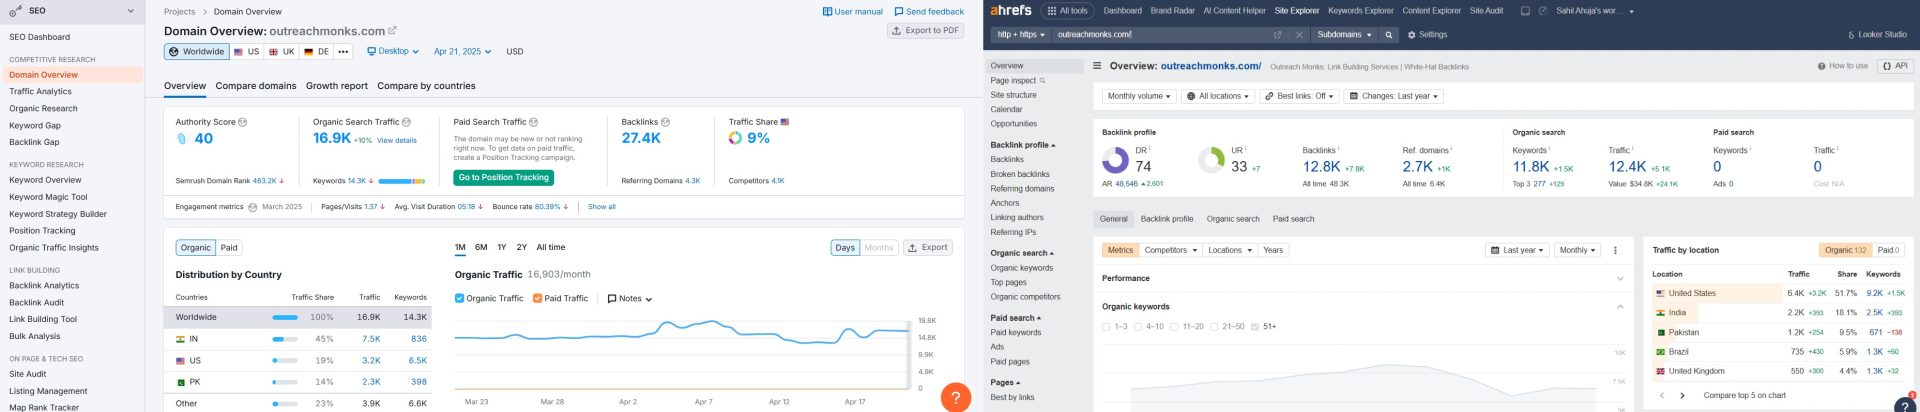Check the 1–3 organic keywords position box
1920x412 pixels.
[1105, 327]
